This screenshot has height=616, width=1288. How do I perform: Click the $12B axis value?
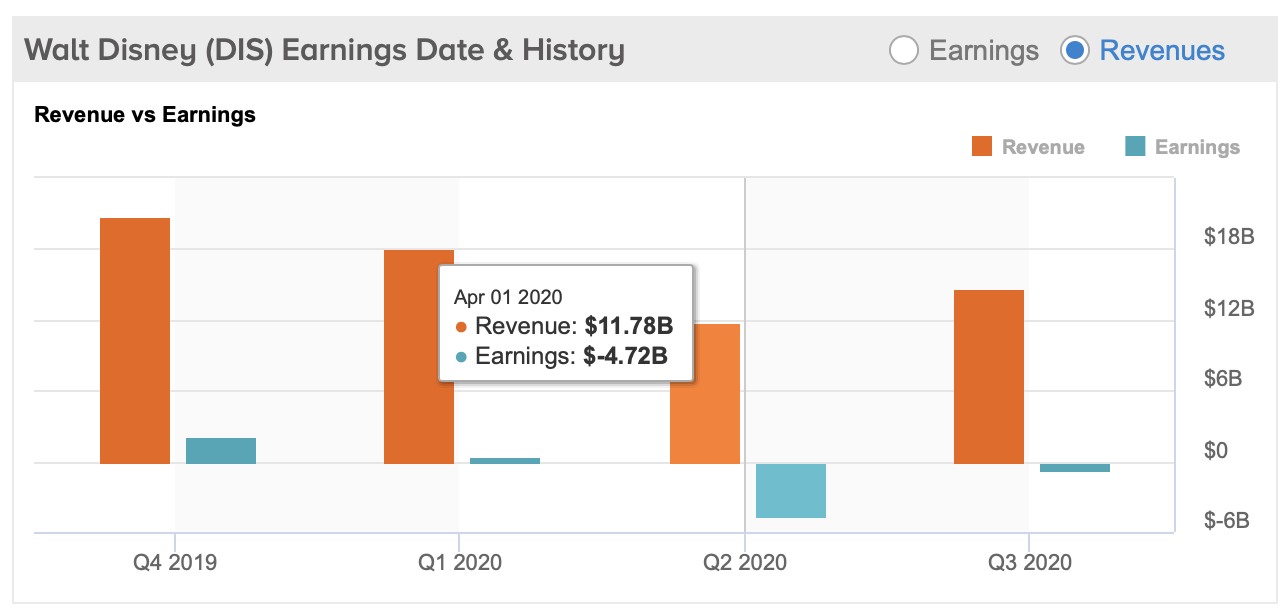1229,308
